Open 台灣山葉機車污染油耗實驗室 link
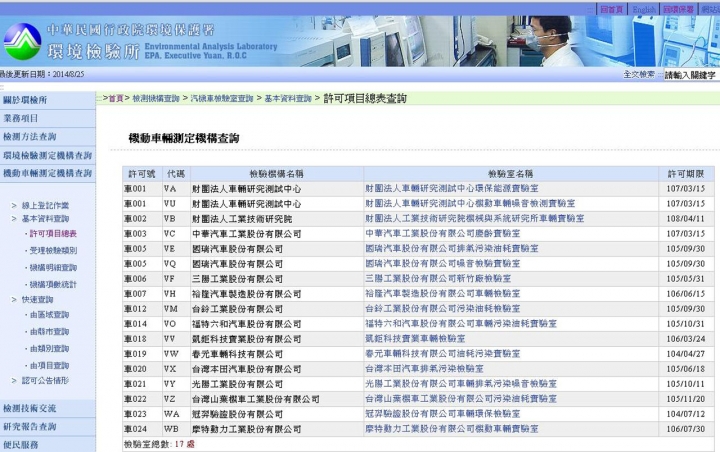Screen dimensions: 720x452 [461, 399]
